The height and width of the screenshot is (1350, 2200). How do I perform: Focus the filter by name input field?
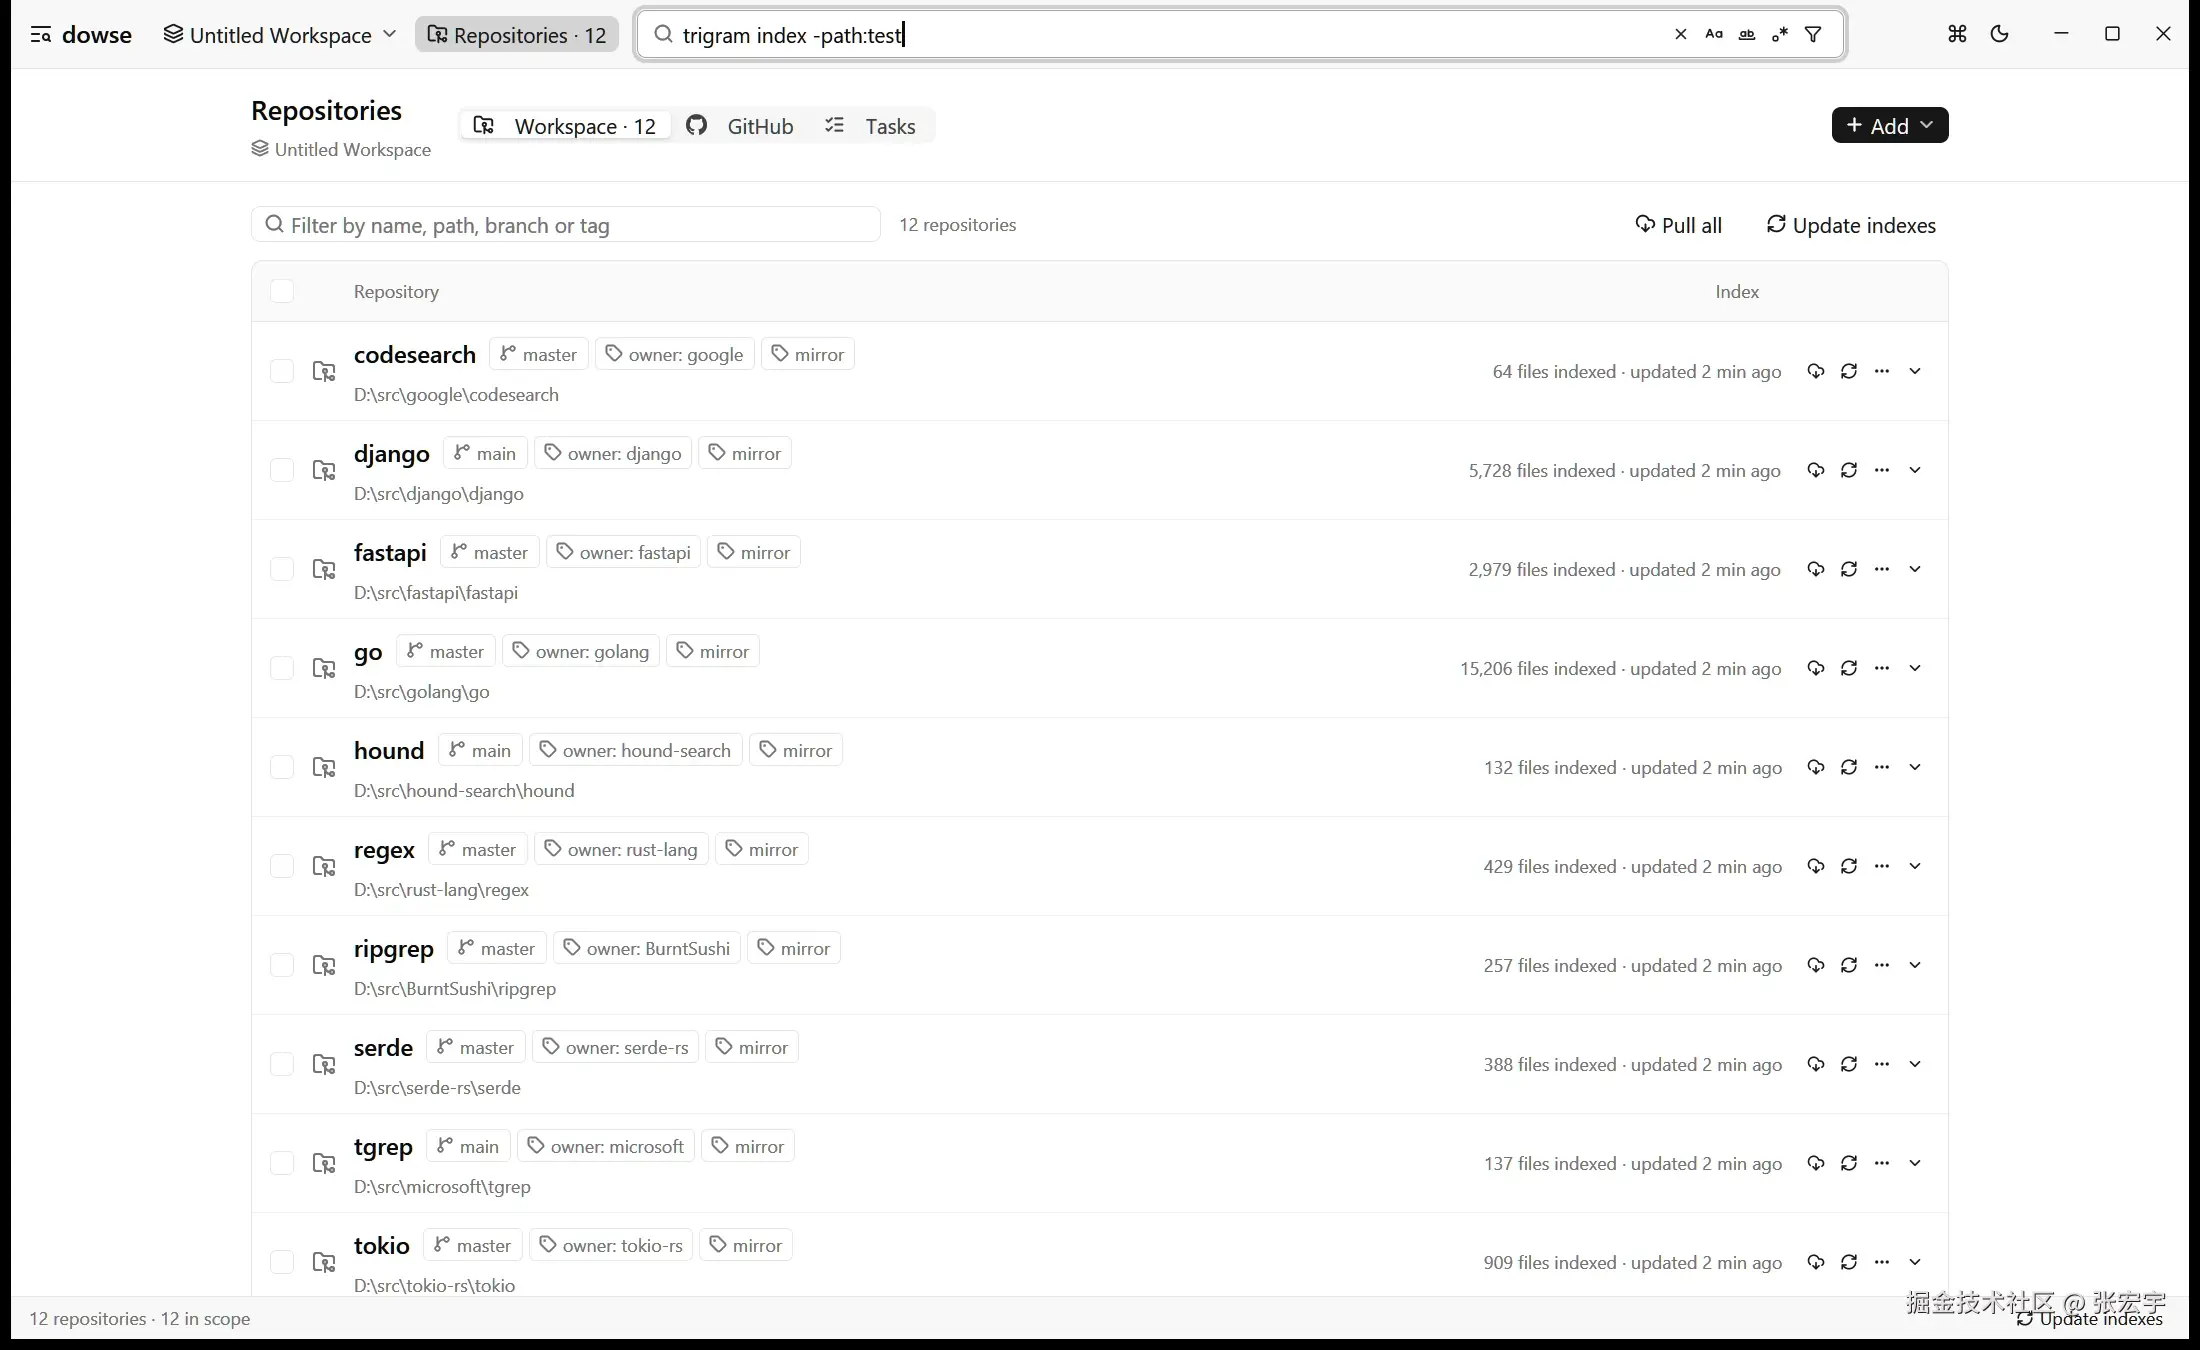tap(566, 225)
